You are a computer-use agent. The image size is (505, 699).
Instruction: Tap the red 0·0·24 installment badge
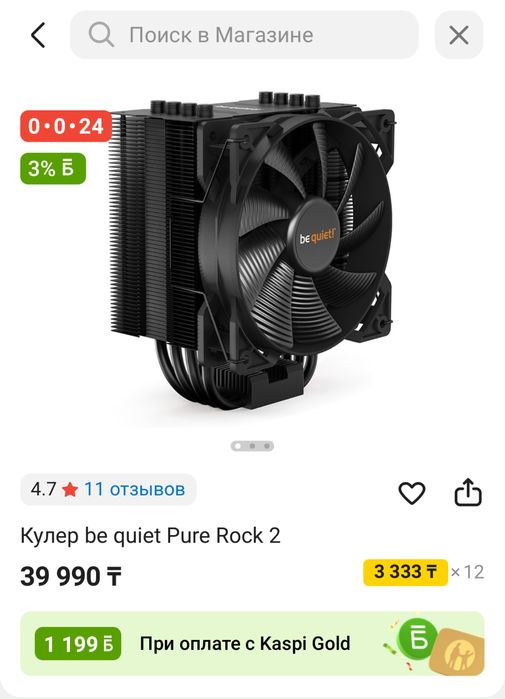(x=66, y=126)
